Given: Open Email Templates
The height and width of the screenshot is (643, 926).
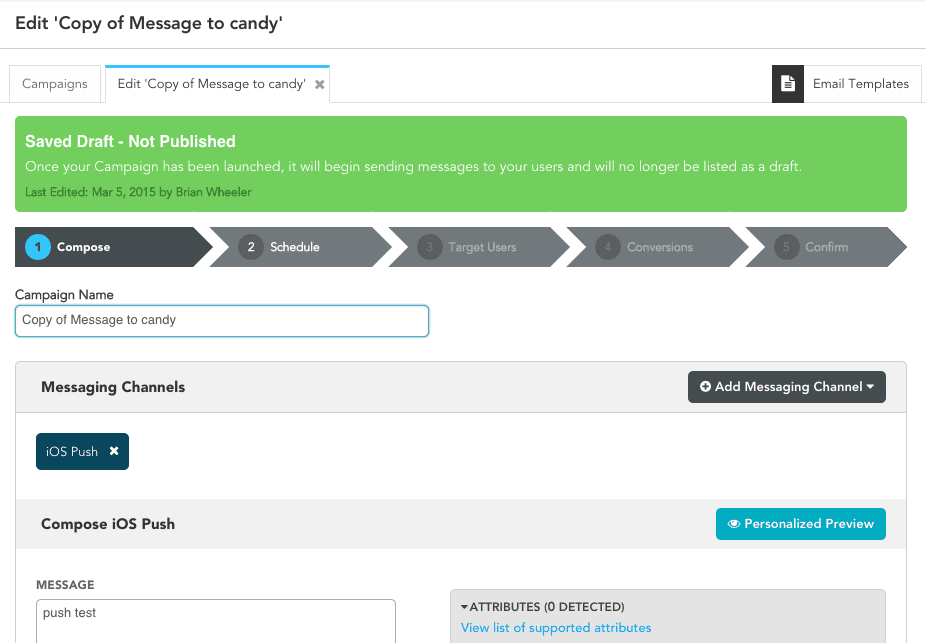Looking at the screenshot, I should pyautogui.click(x=860, y=84).
